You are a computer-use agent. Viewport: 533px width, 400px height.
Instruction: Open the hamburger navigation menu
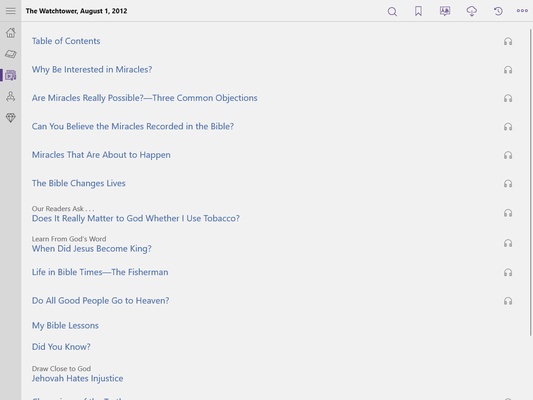coord(11,11)
